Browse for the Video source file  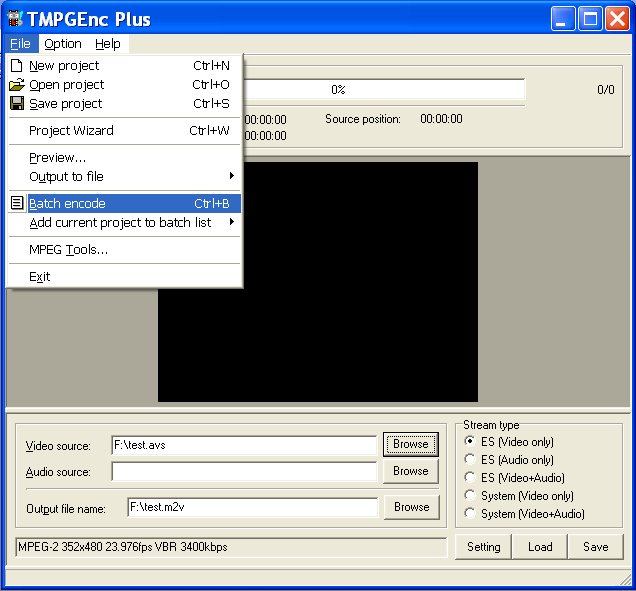click(411, 444)
